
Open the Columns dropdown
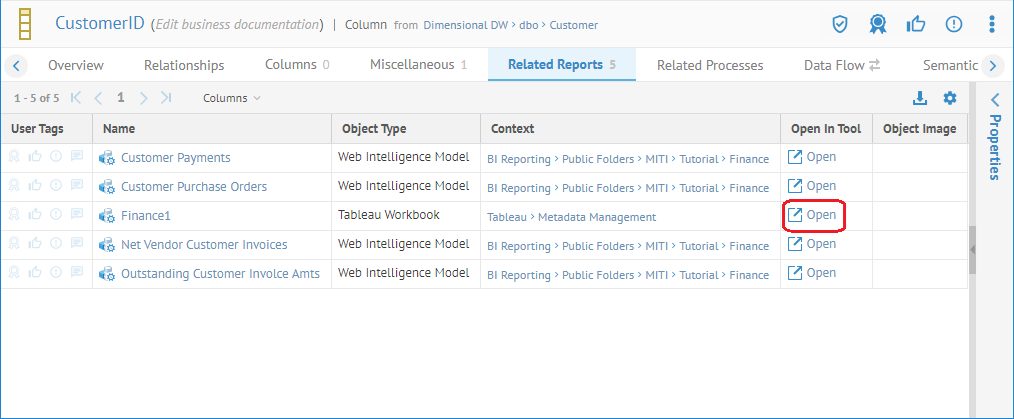[231, 98]
